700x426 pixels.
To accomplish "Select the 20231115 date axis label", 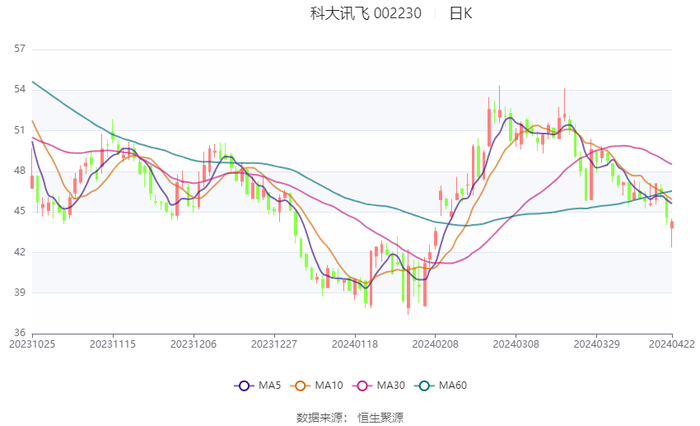I will point(112,343).
